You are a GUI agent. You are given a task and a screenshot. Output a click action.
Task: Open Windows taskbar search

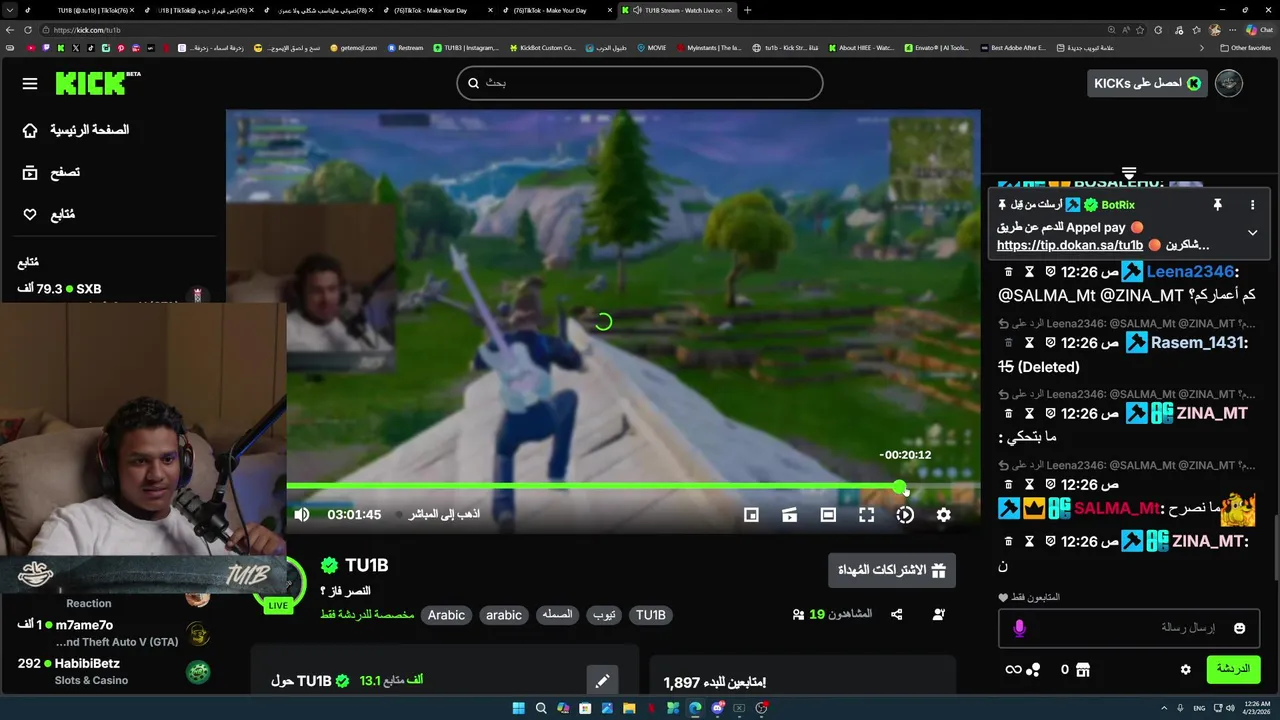point(541,708)
